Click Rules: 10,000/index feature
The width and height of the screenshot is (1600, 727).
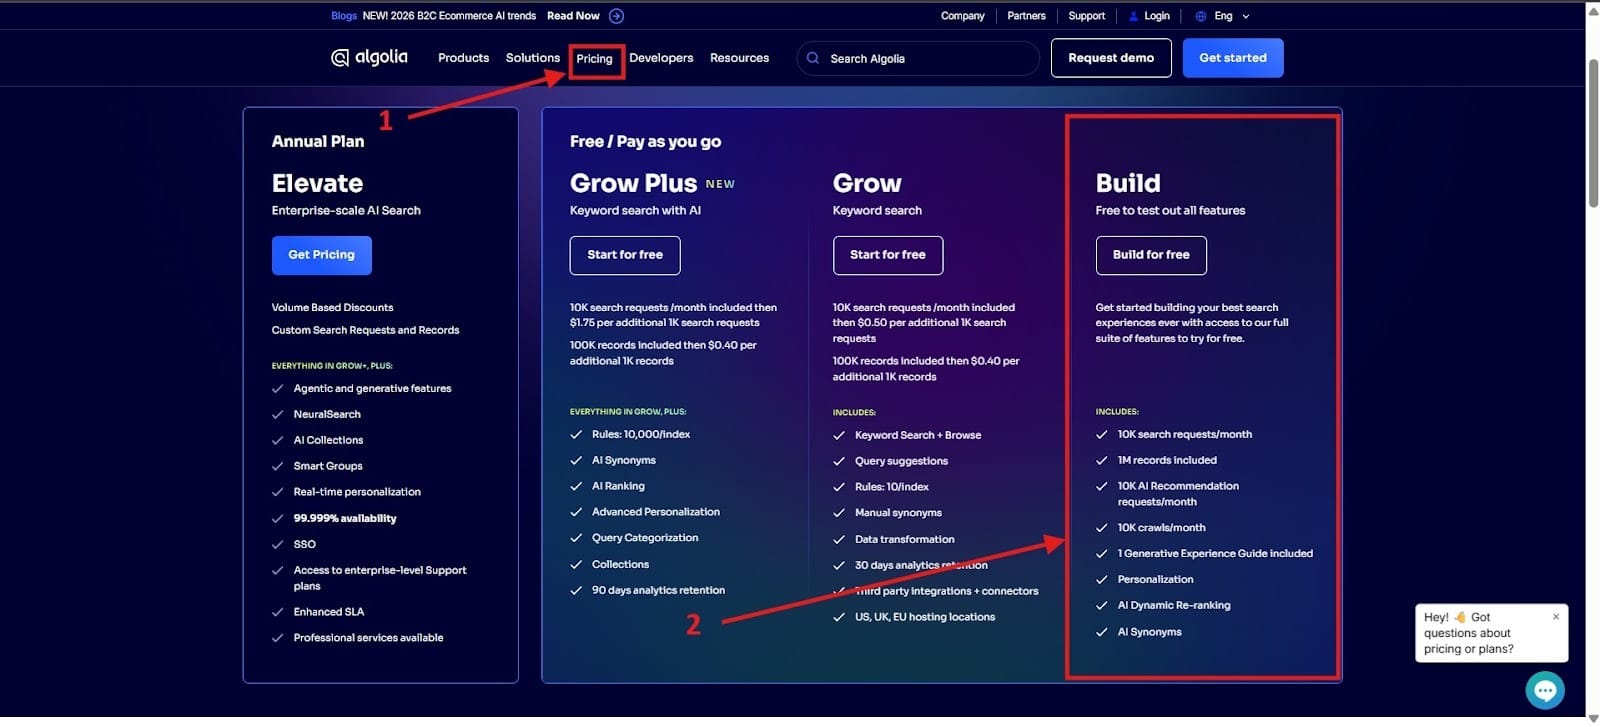[641, 434]
